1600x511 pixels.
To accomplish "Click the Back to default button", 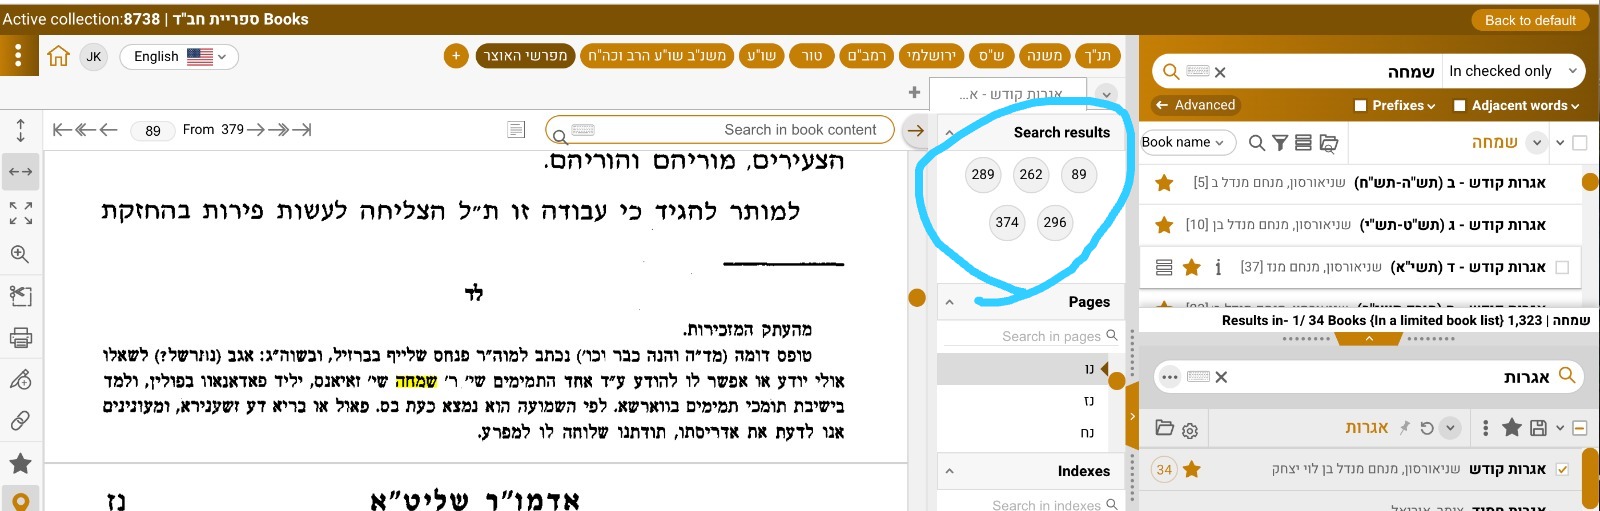I will click(x=1529, y=20).
